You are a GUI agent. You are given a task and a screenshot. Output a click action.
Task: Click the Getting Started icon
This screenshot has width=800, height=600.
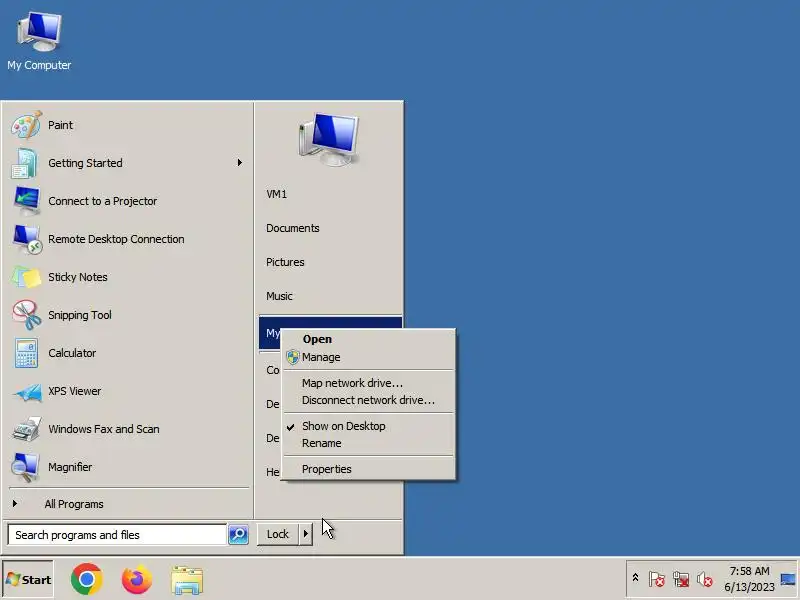(25, 163)
